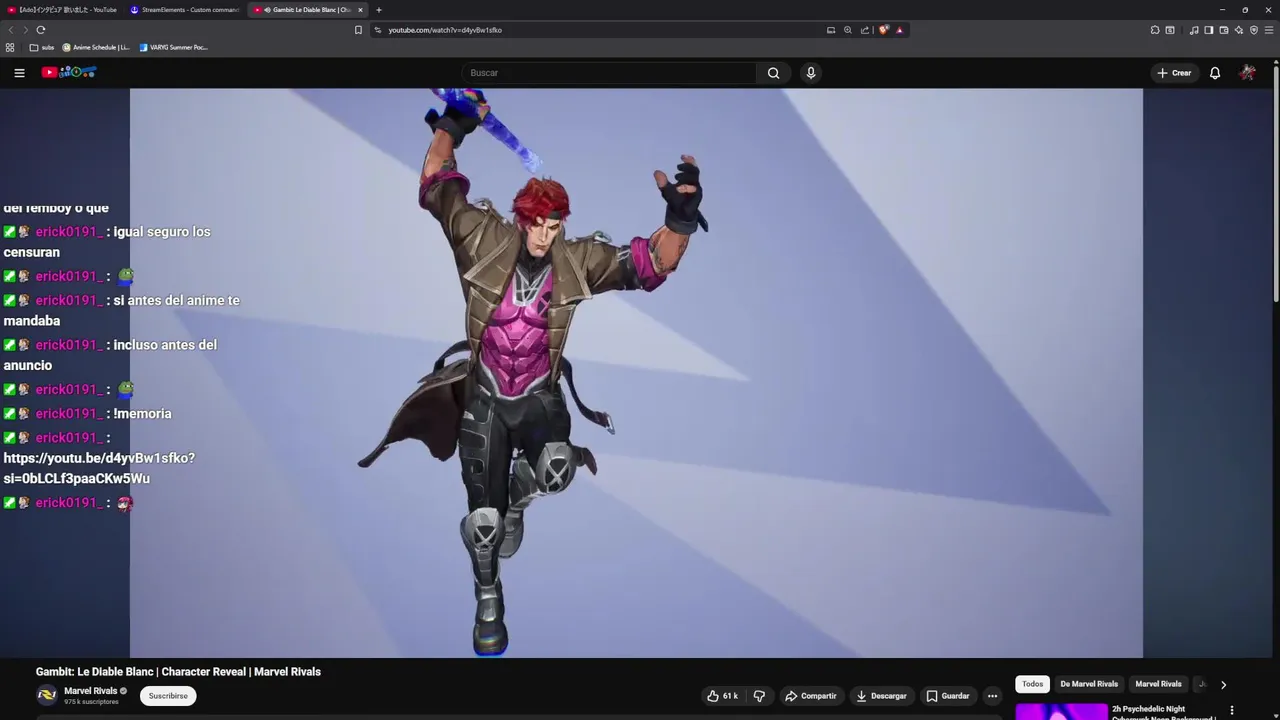Save video with Guardar button
Screen dimensions: 1280x720
[x=947, y=696]
